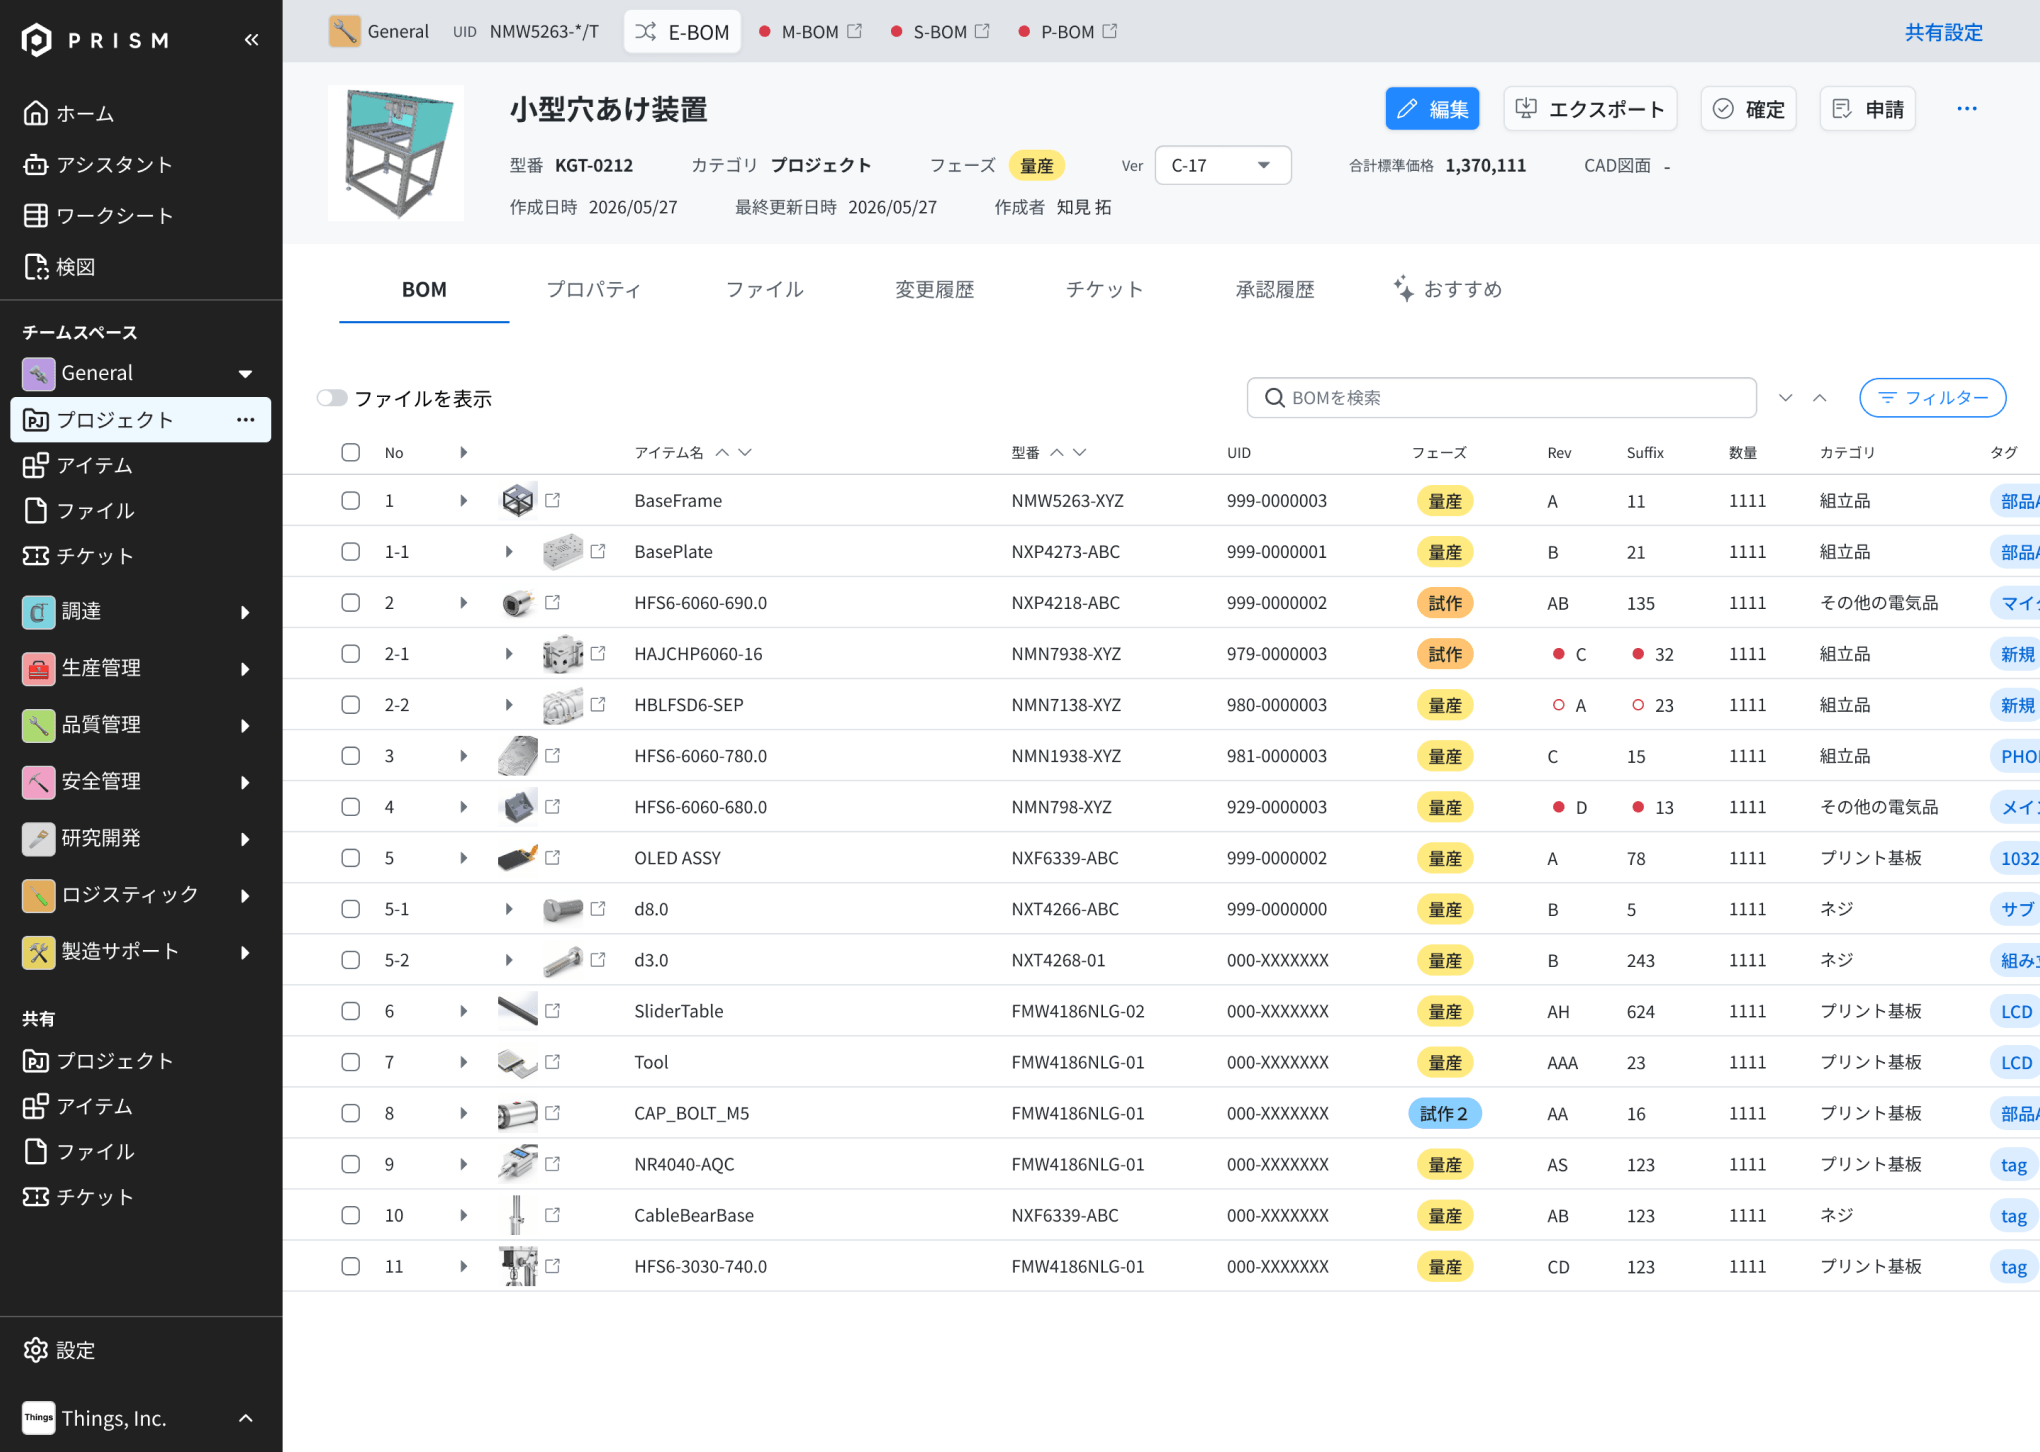This screenshot has width=2040, height=1452.
Task: Open the ワークシート worksheet icon
Action: tap(36, 215)
